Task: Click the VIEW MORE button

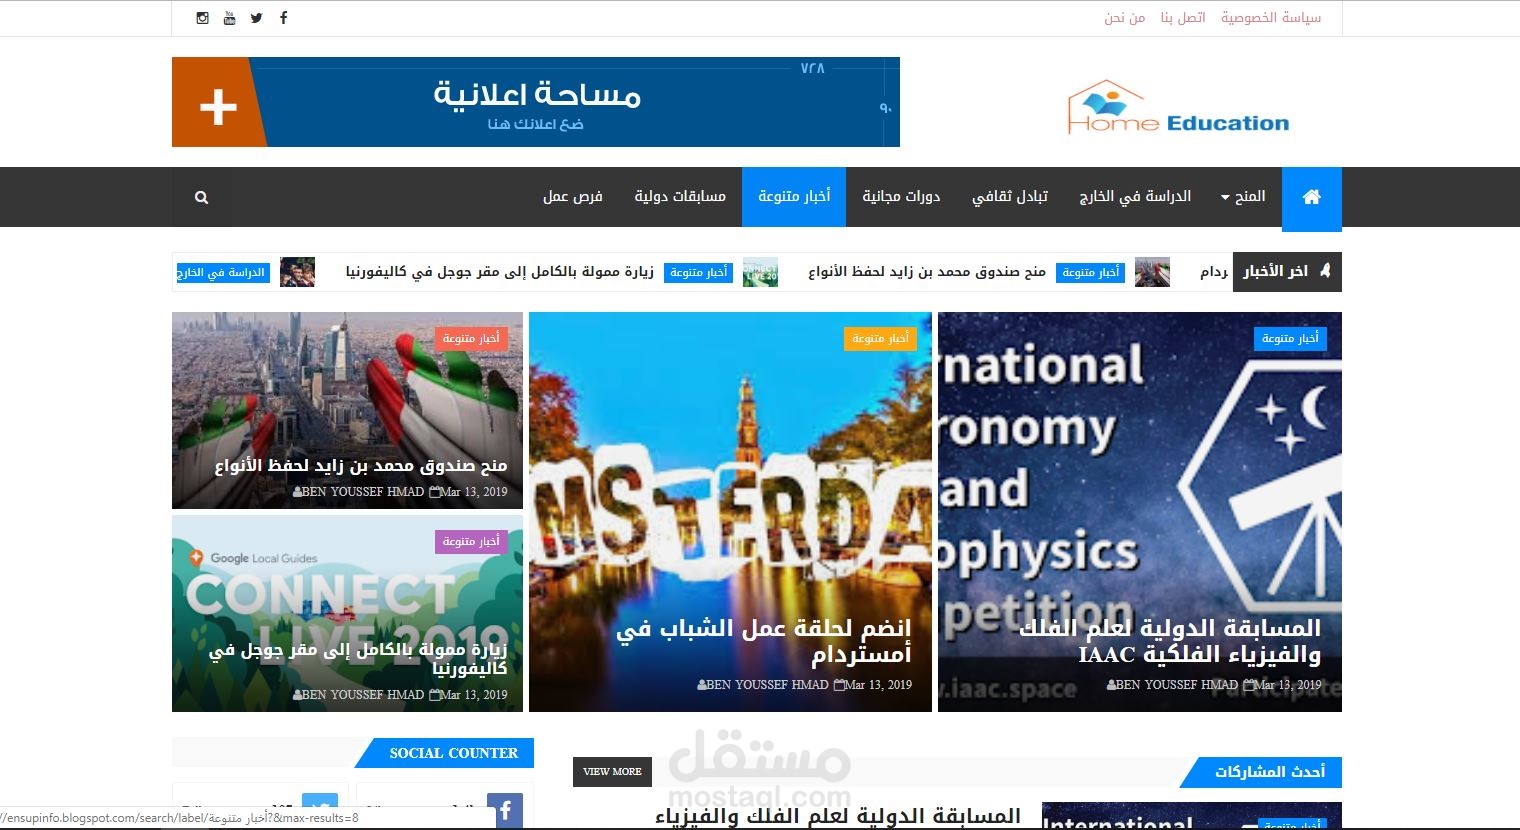Action: tap(611, 771)
